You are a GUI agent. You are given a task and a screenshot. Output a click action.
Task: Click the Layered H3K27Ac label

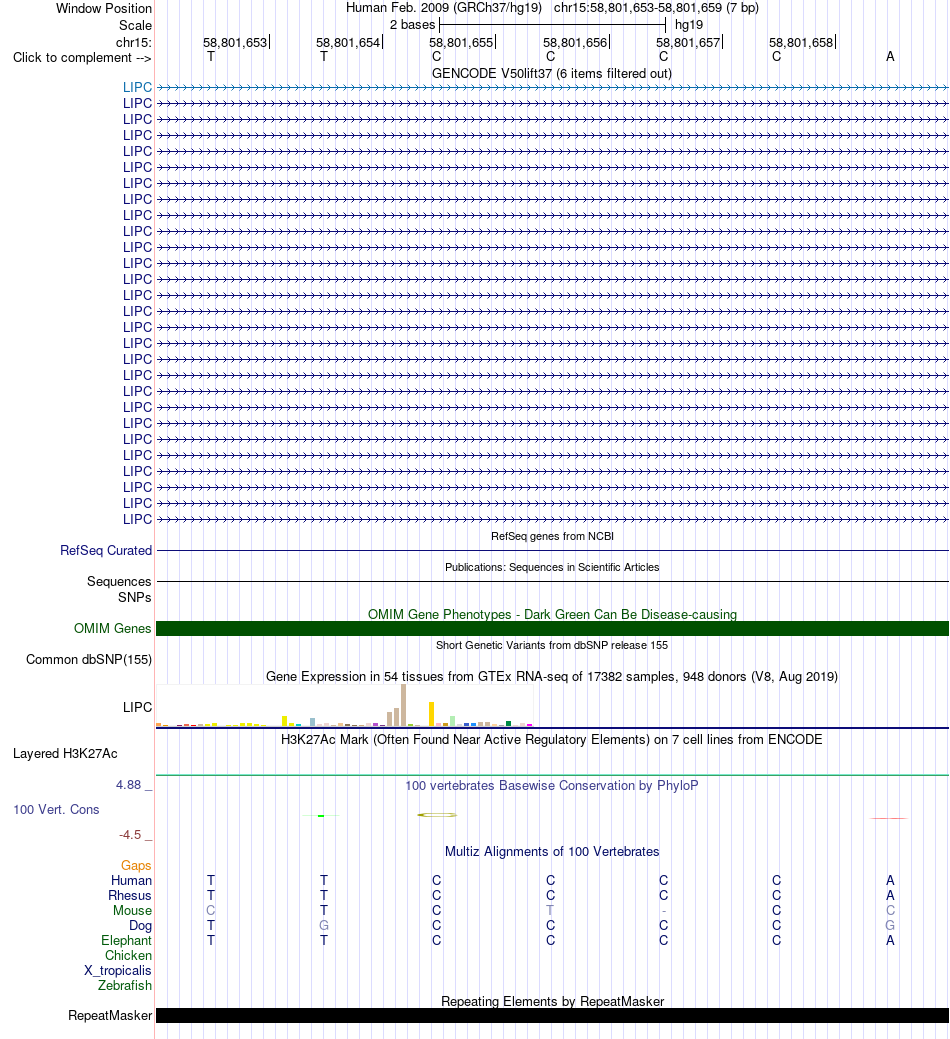click(65, 754)
